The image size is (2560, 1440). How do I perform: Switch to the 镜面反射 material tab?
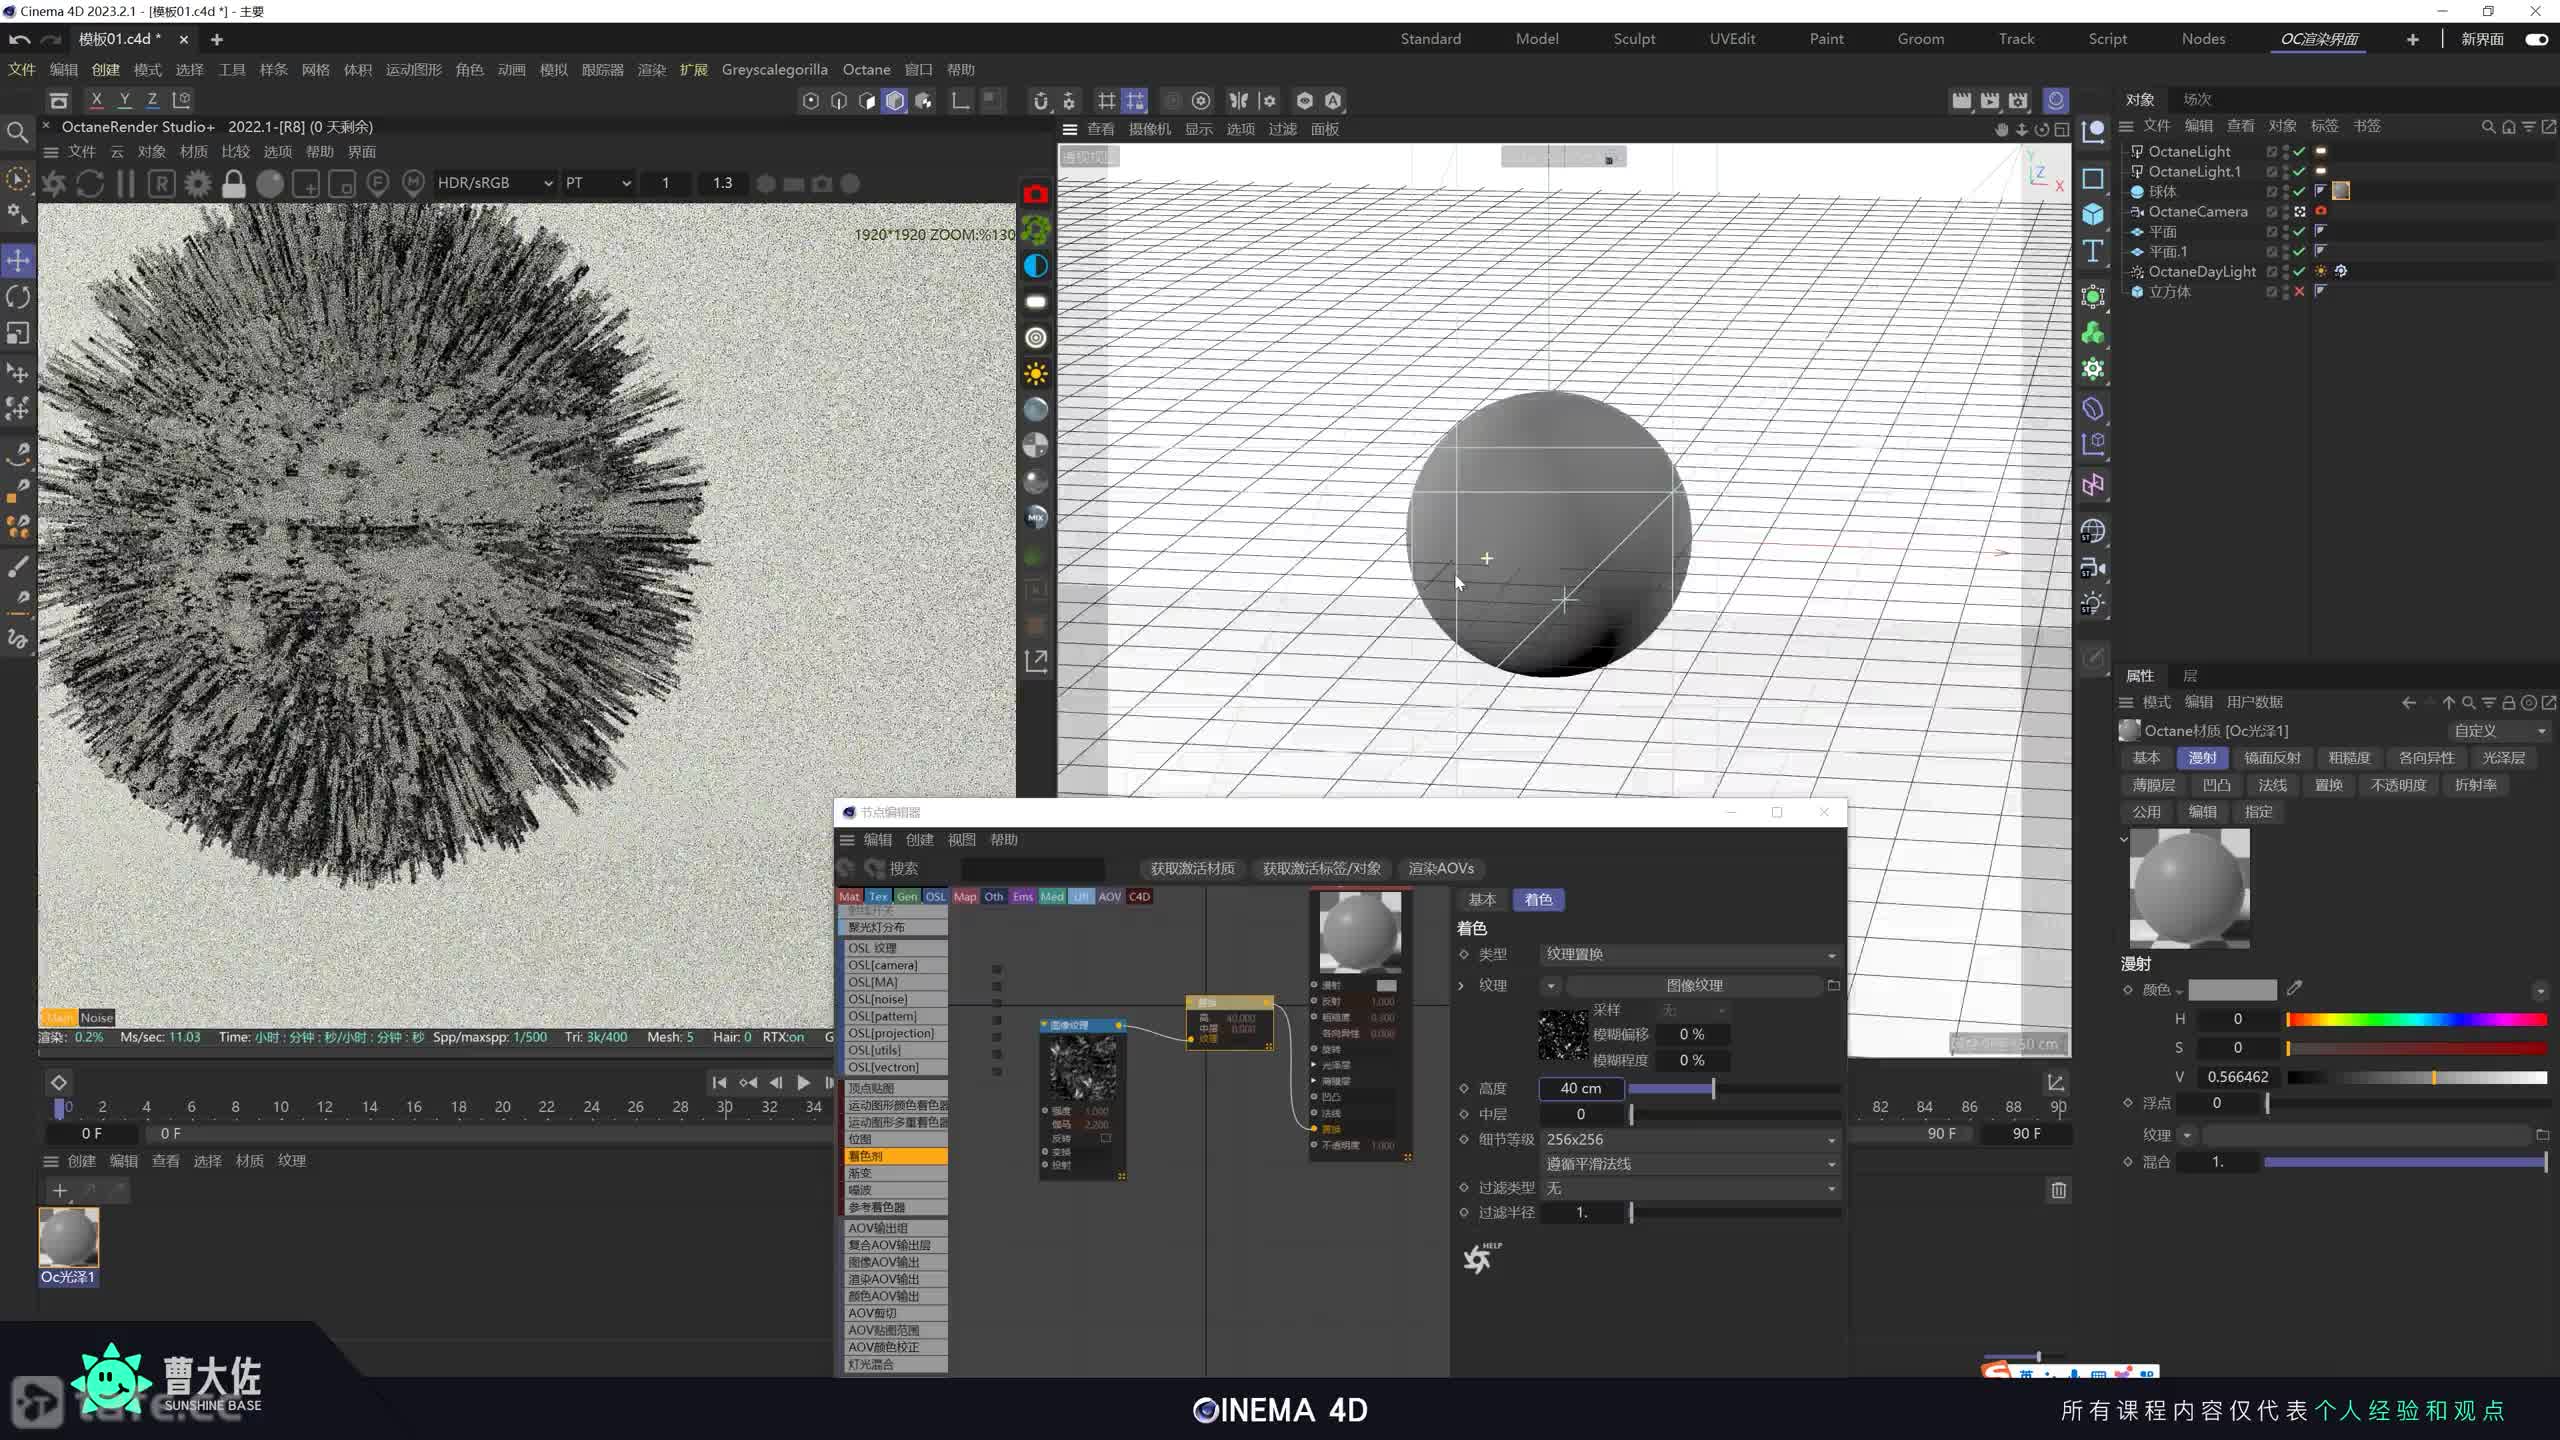(x=2271, y=758)
